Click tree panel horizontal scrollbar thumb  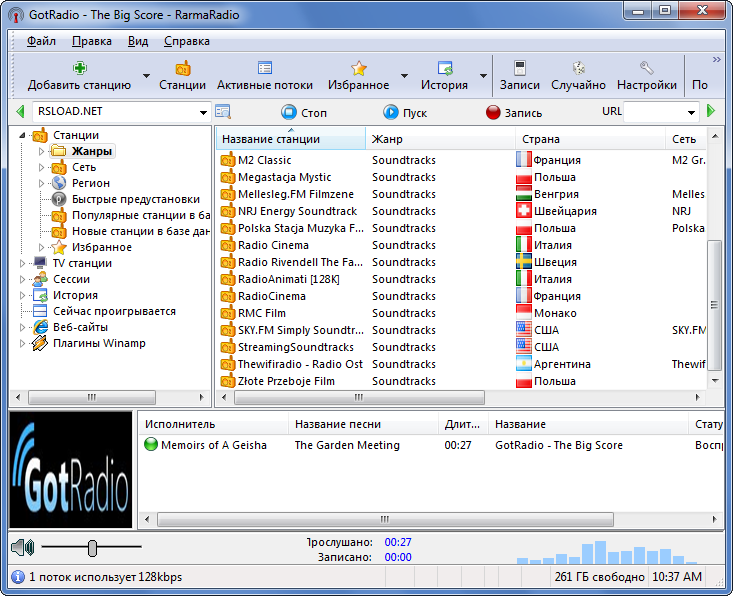pyautogui.click(x=92, y=397)
